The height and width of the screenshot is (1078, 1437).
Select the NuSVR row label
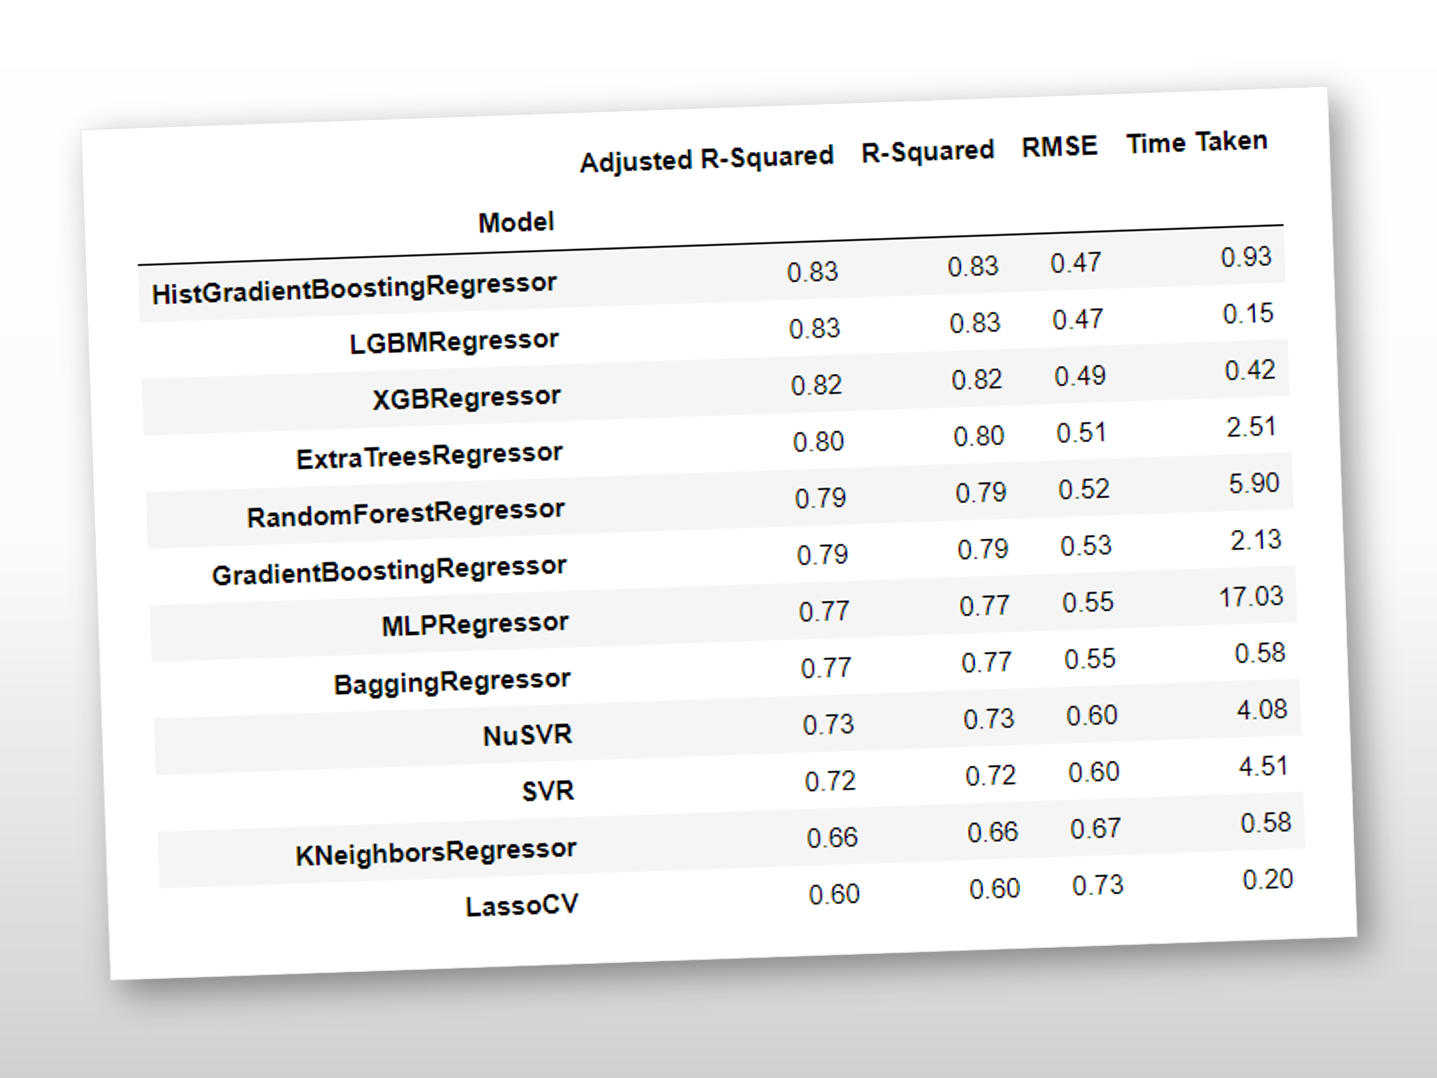coord(527,736)
